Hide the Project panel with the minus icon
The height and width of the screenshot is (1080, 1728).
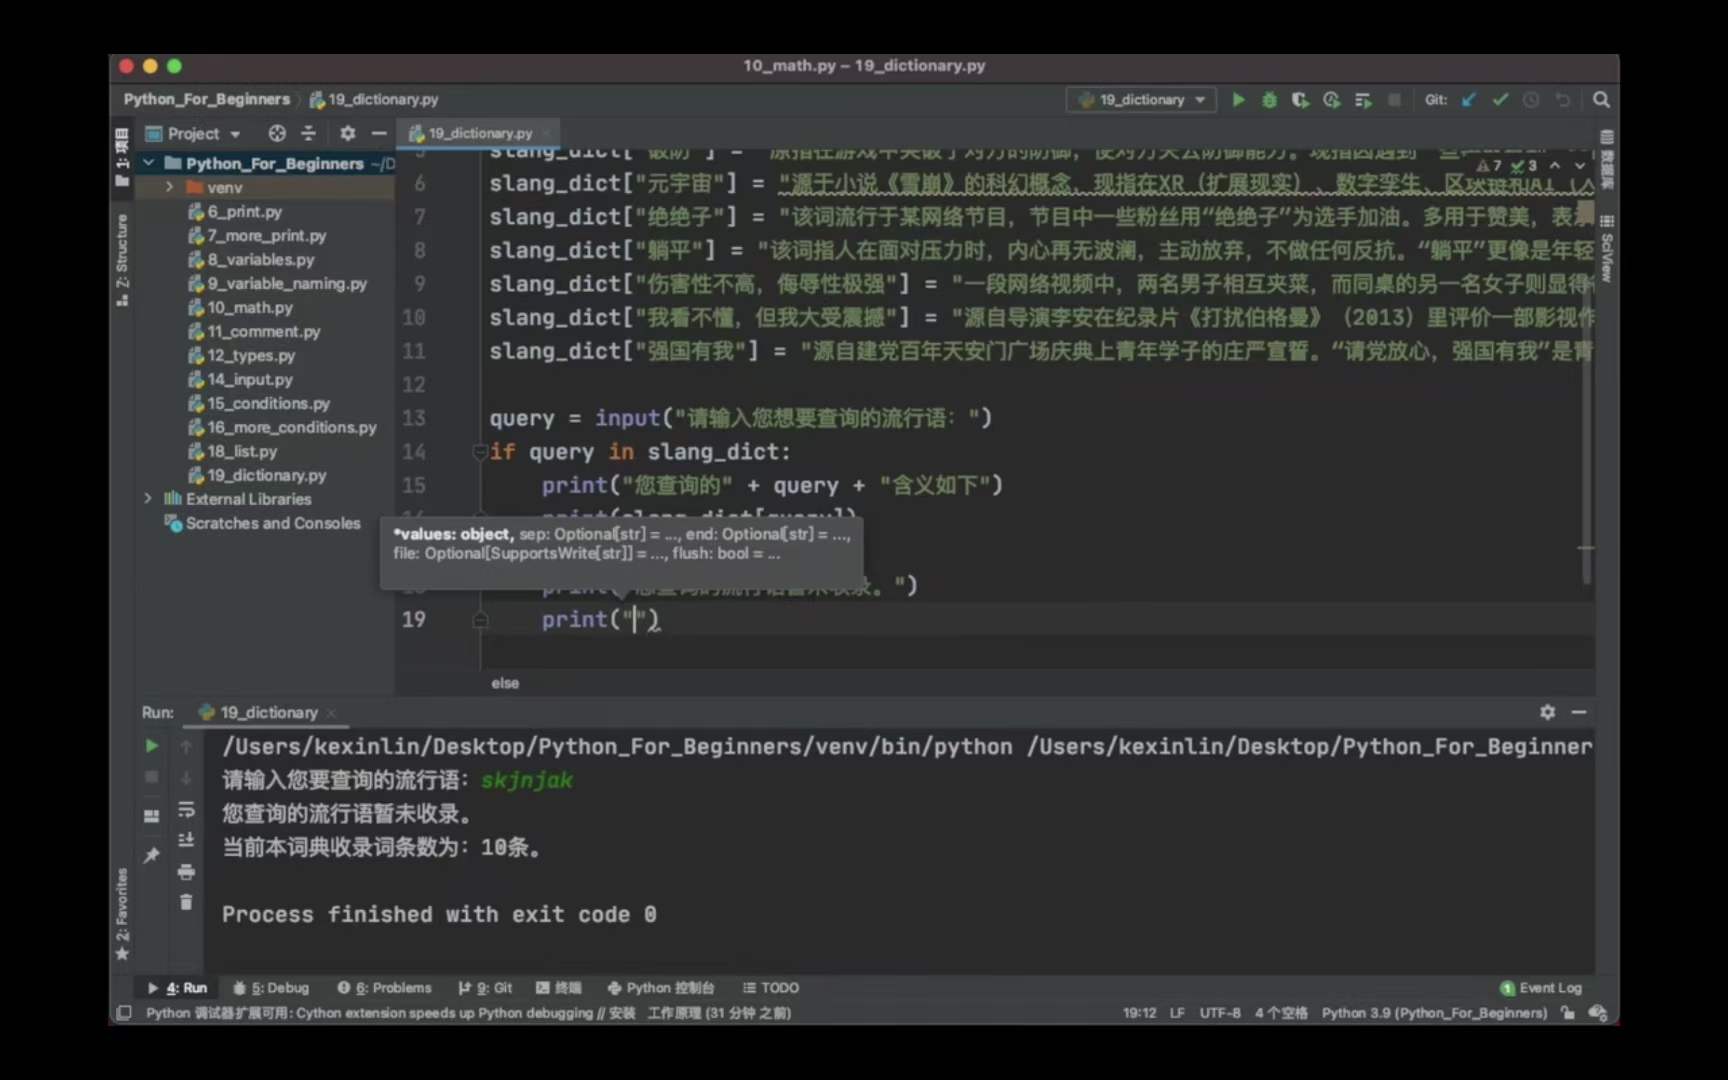tap(379, 133)
